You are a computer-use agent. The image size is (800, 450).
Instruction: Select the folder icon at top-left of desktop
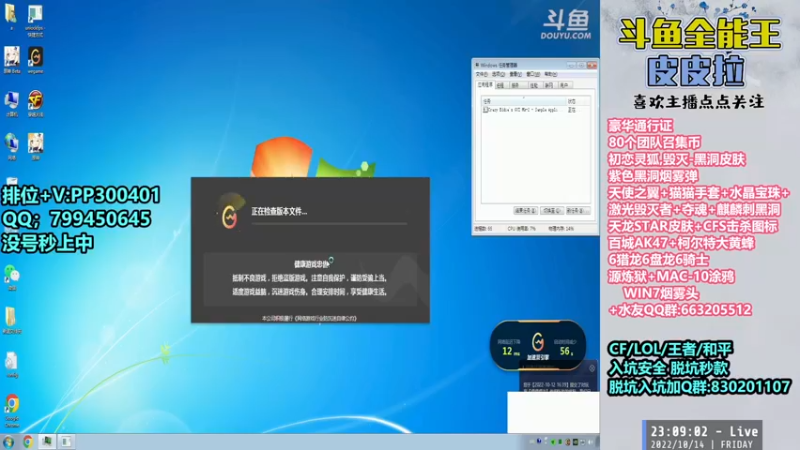(11, 17)
